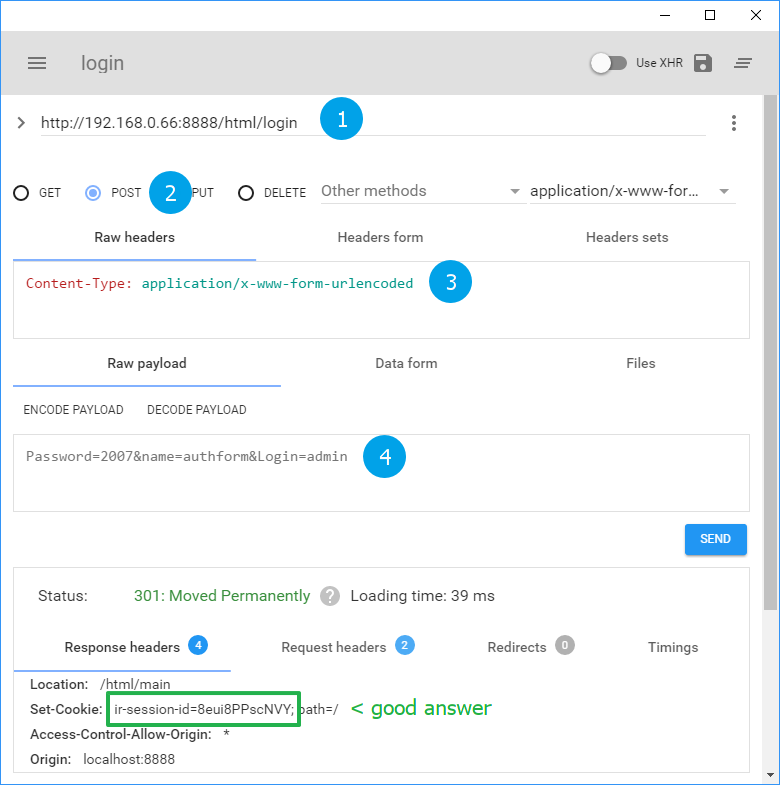This screenshot has height=785, width=780.
Task: Click the Location /html/main header value
Action: coord(135,684)
